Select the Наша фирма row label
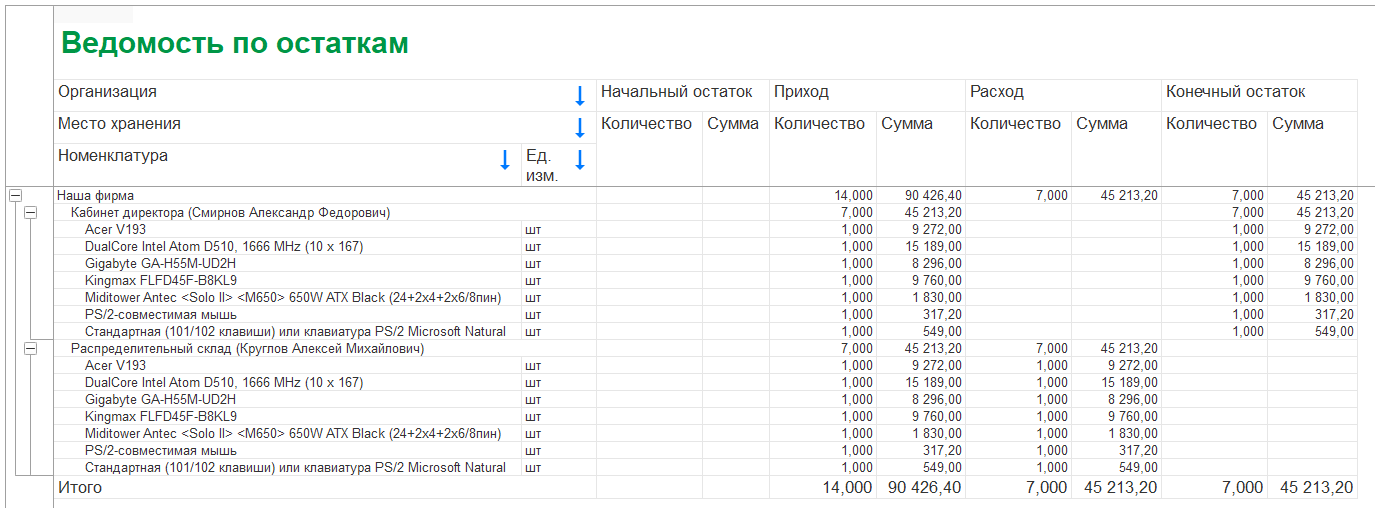The height and width of the screenshot is (508, 1375). [x=95, y=196]
